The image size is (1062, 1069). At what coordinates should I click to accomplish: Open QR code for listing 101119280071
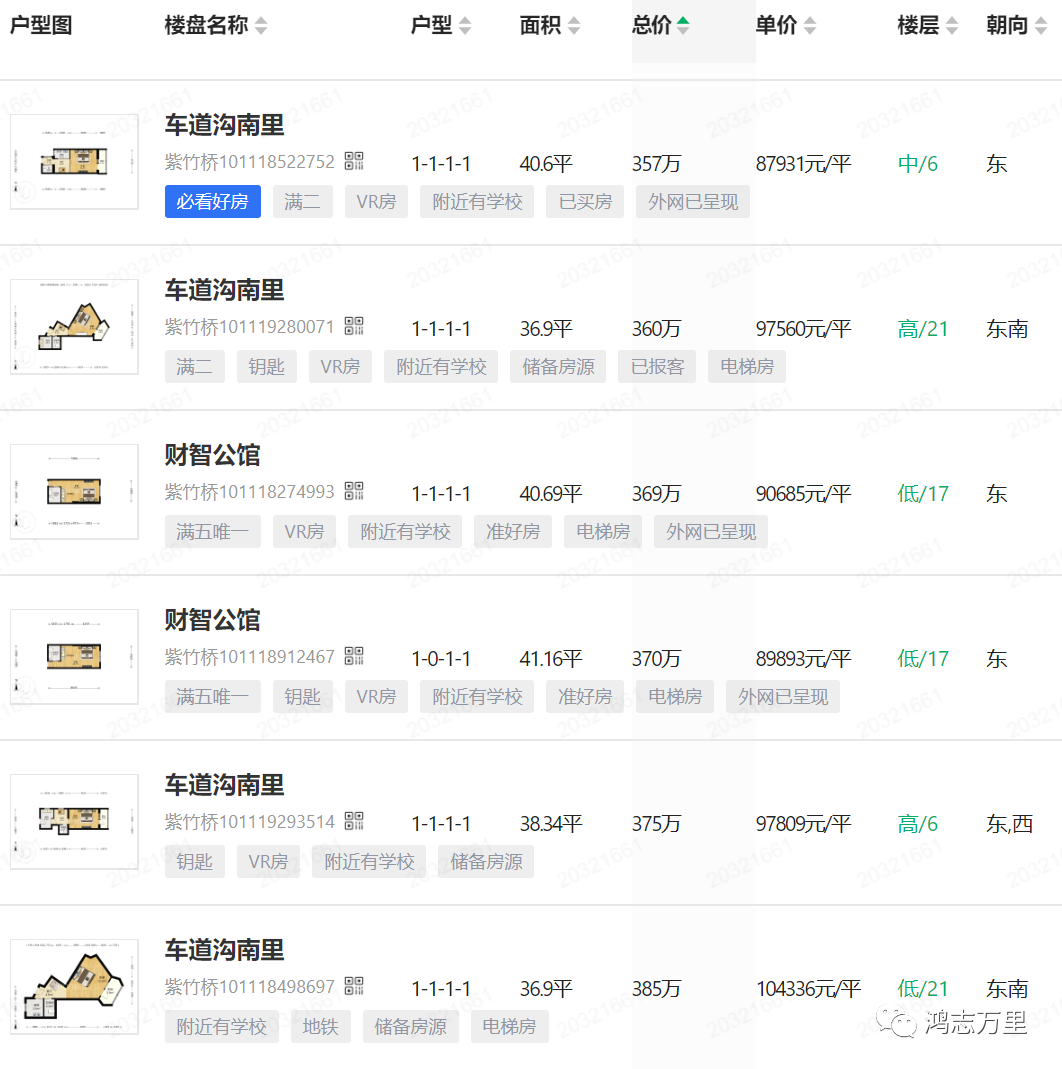point(354,326)
